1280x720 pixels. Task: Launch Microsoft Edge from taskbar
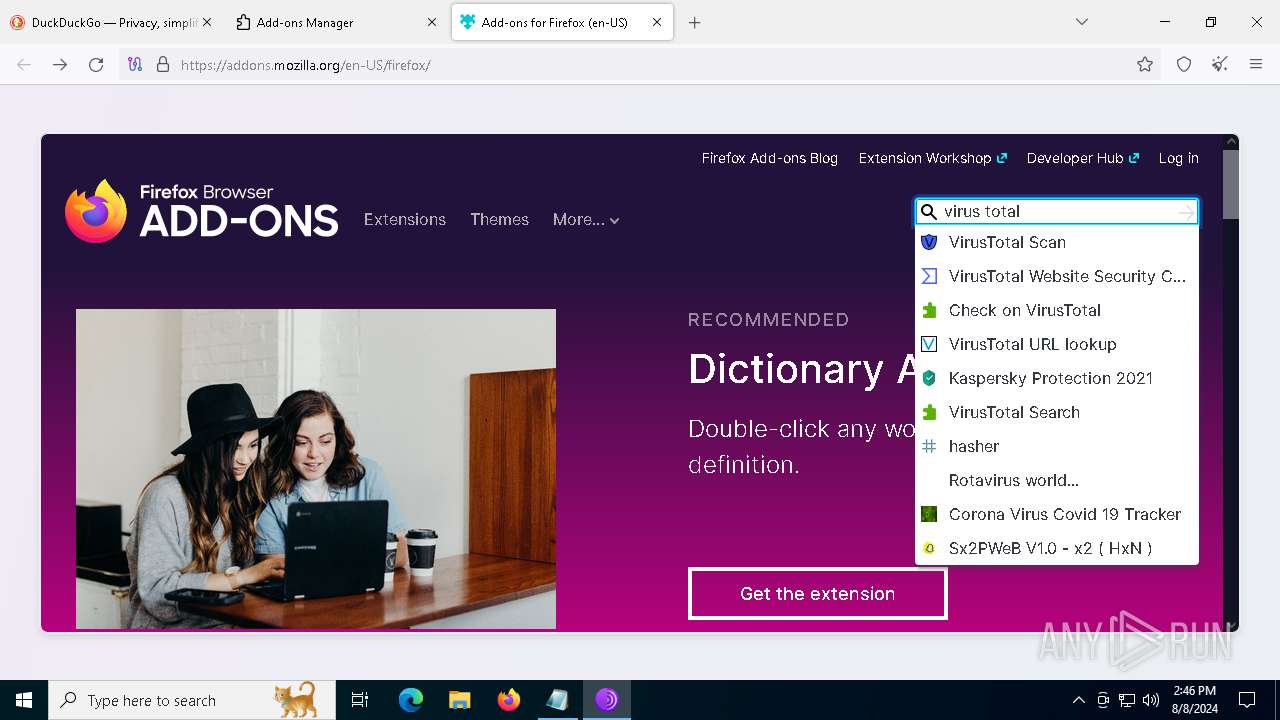click(x=411, y=700)
